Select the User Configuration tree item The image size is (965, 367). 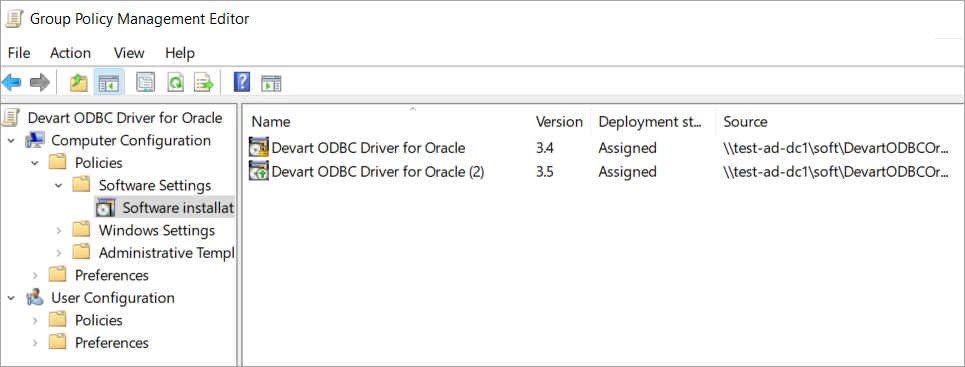click(113, 298)
